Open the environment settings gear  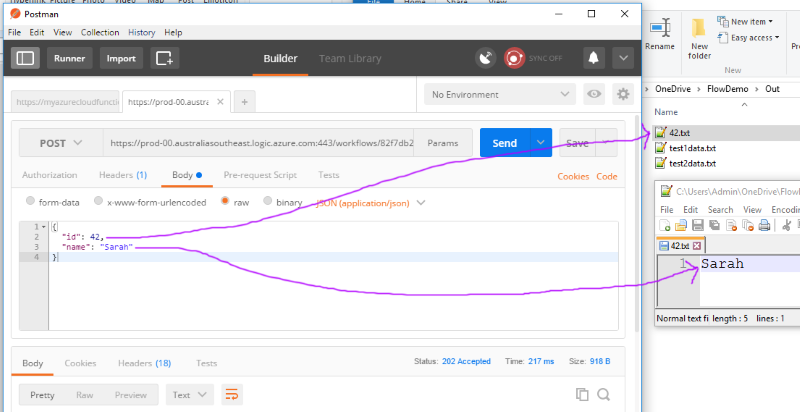(x=622, y=94)
